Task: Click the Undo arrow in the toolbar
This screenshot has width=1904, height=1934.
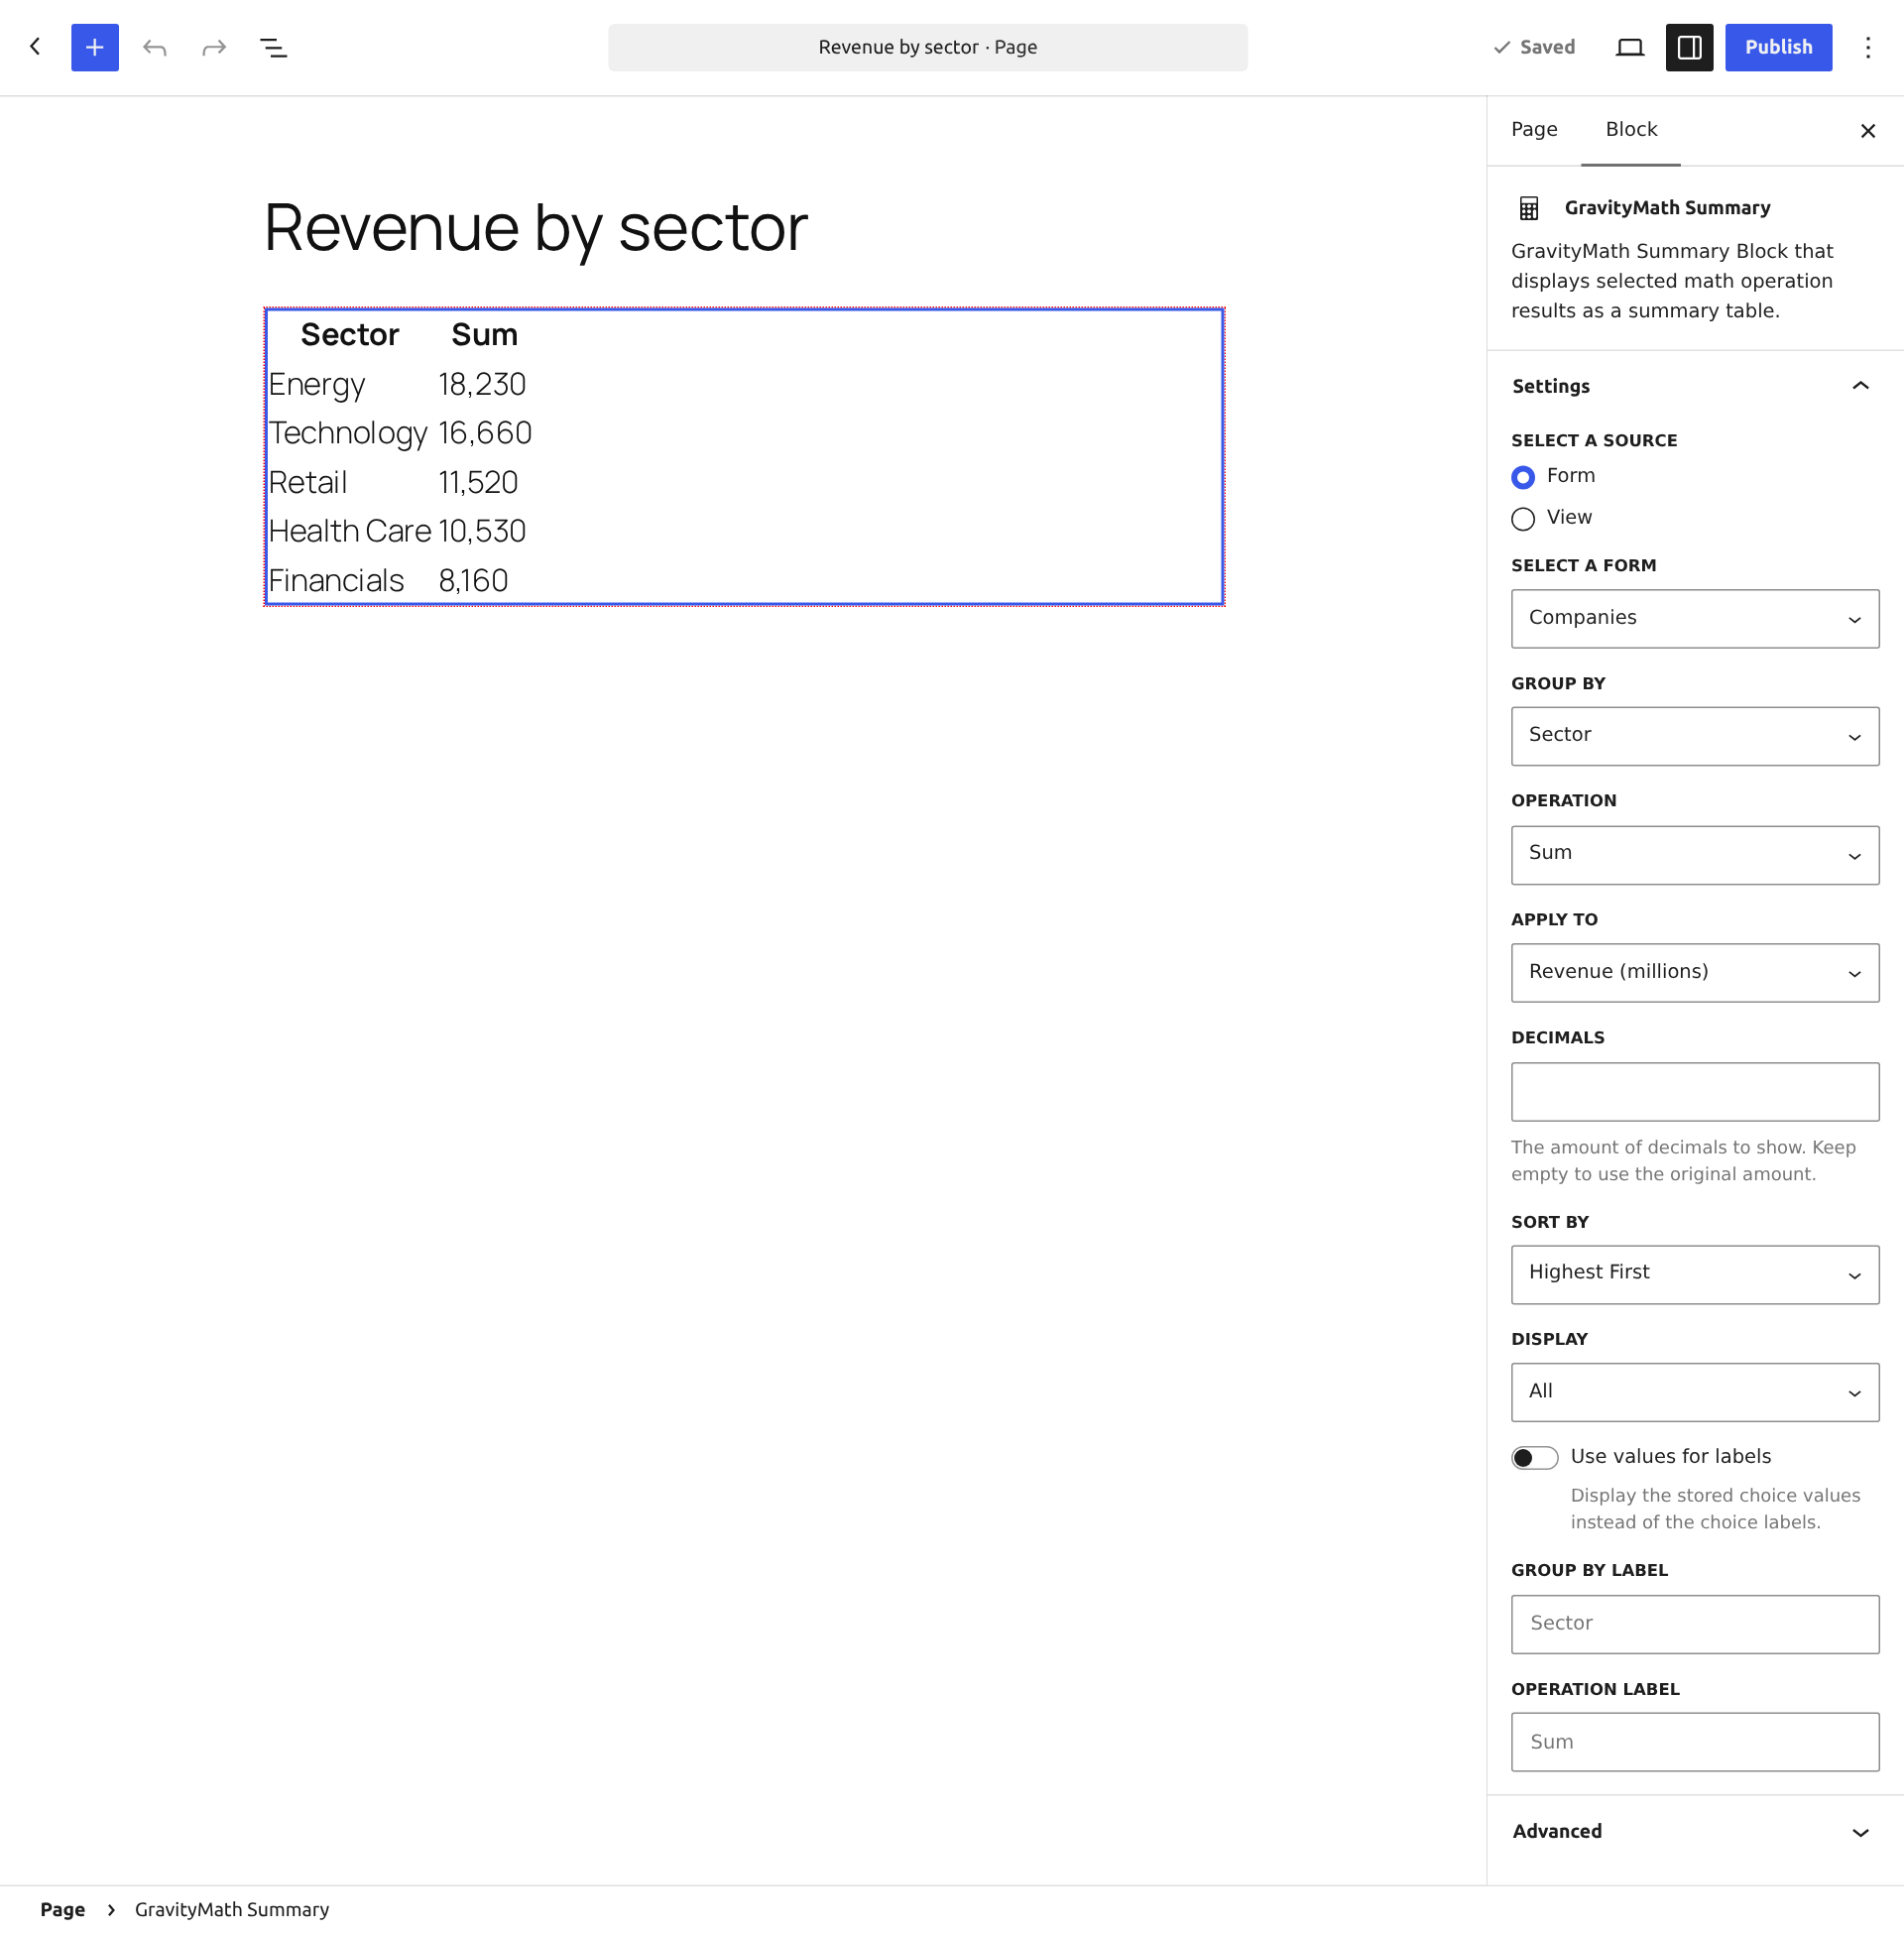Action: click(x=154, y=47)
